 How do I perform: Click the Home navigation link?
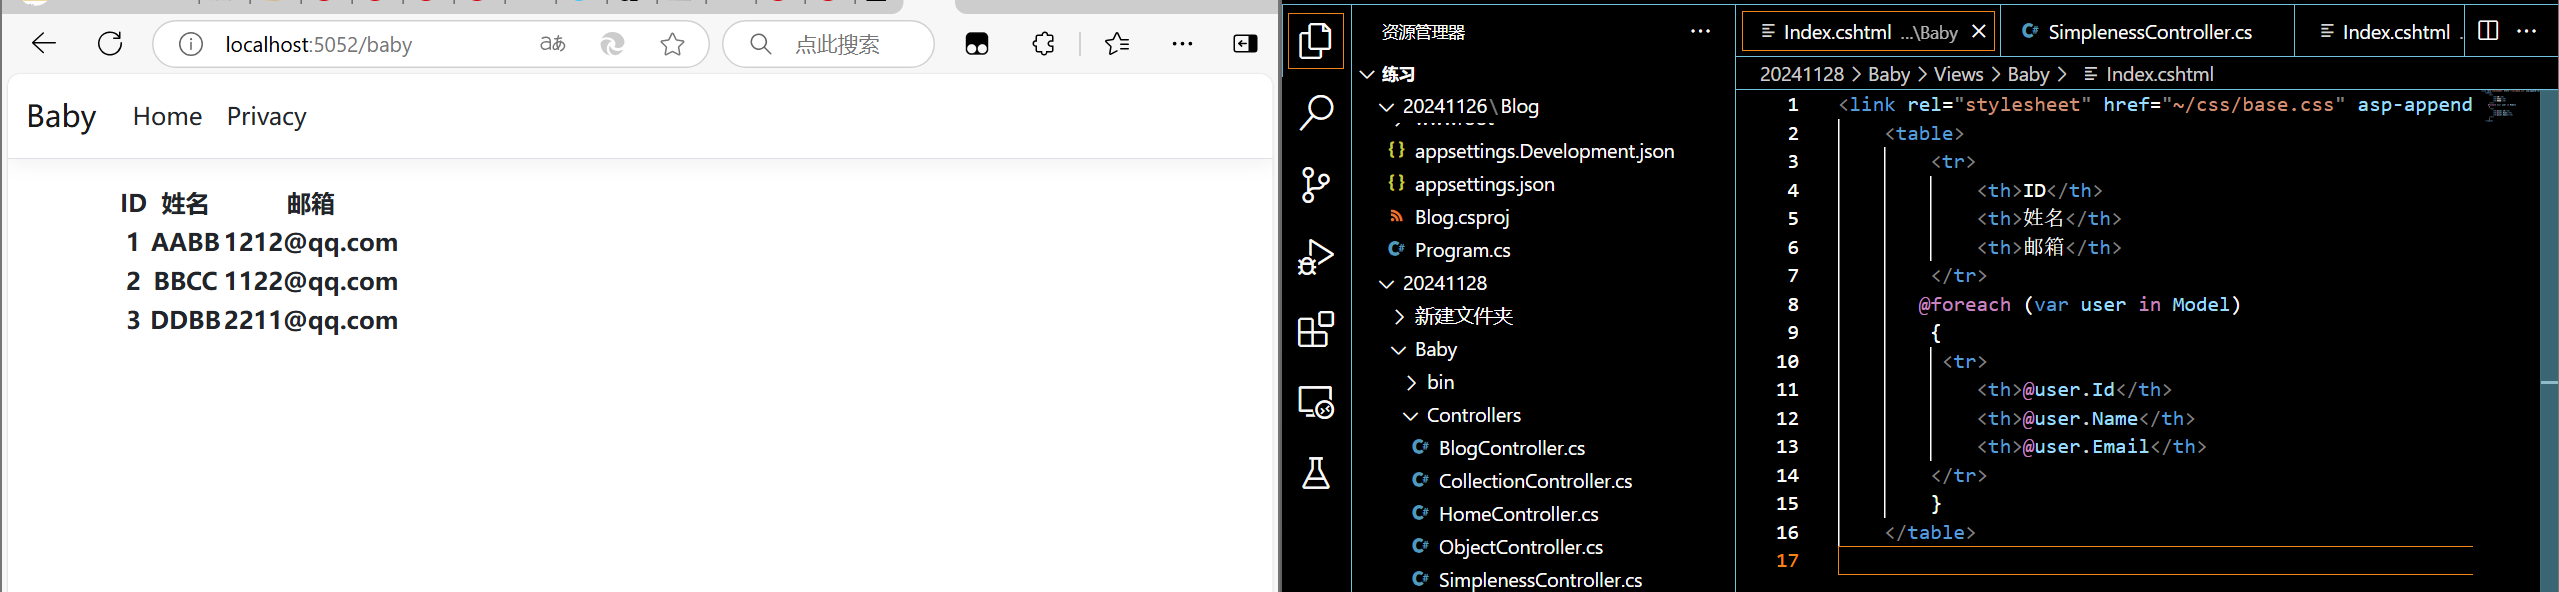pyautogui.click(x=167, y=116)
